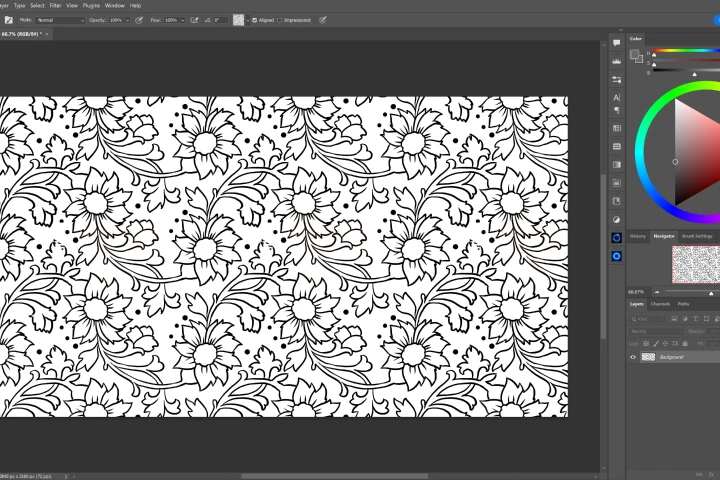The image size is (720, 480).
Task: Close the 66.7% document tab
Action: coord(47,34)
